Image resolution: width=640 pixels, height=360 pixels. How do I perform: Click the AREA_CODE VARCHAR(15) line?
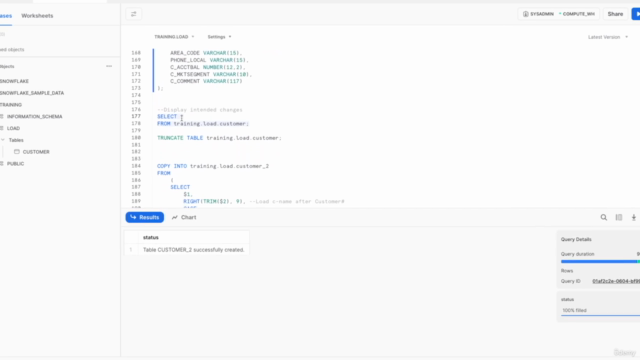point(206,53)
